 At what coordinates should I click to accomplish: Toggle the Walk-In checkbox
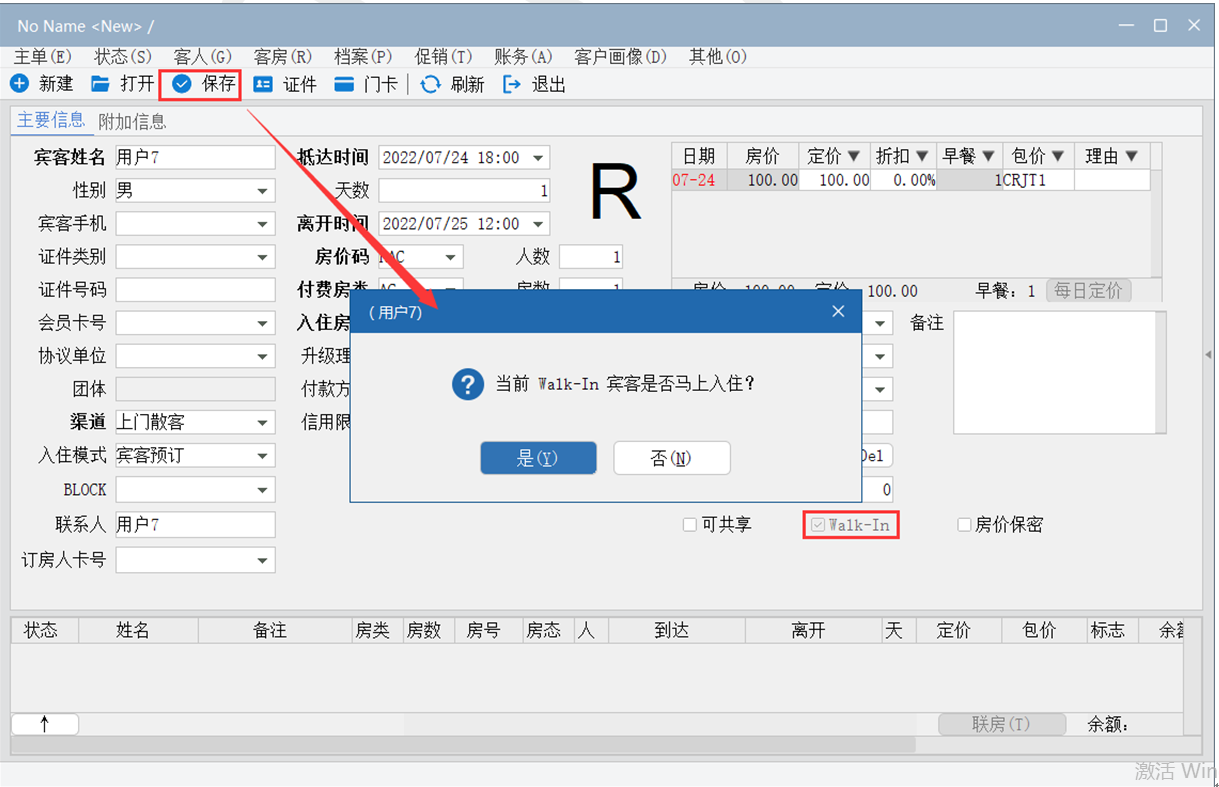(x=818, y=525)
